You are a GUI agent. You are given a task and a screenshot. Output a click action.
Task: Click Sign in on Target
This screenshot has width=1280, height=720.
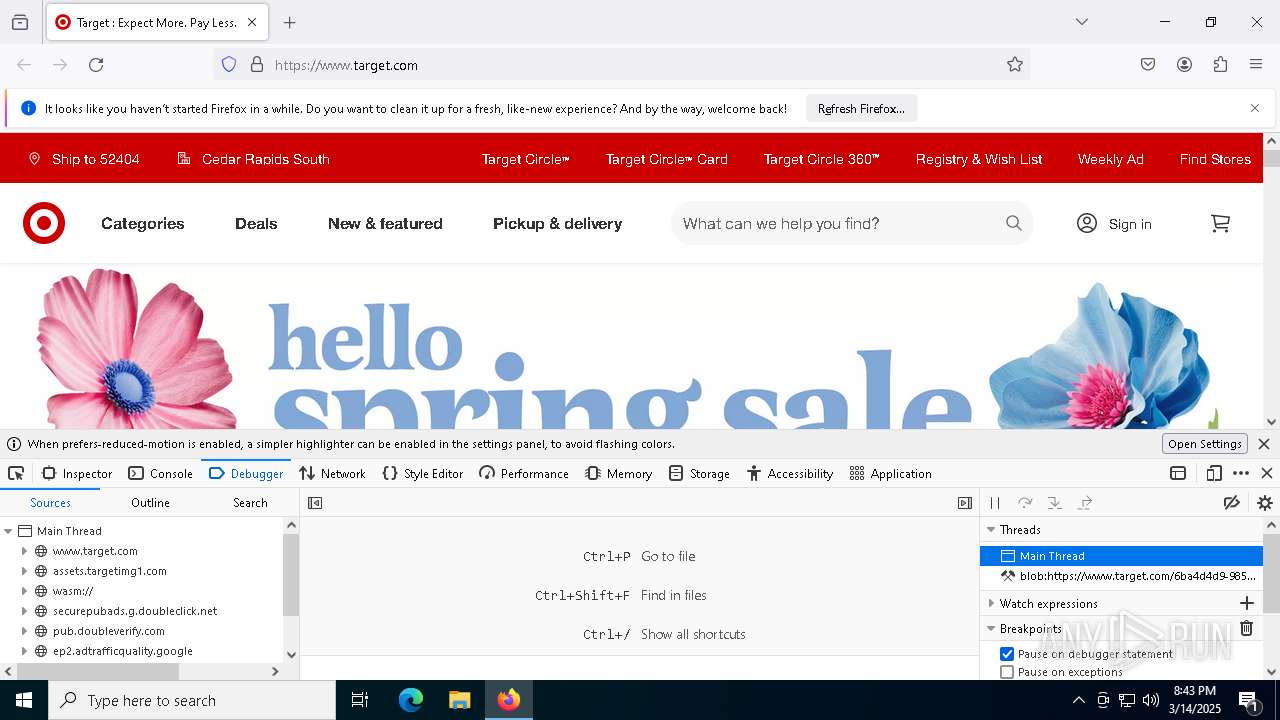click(x=1114, y=223)
